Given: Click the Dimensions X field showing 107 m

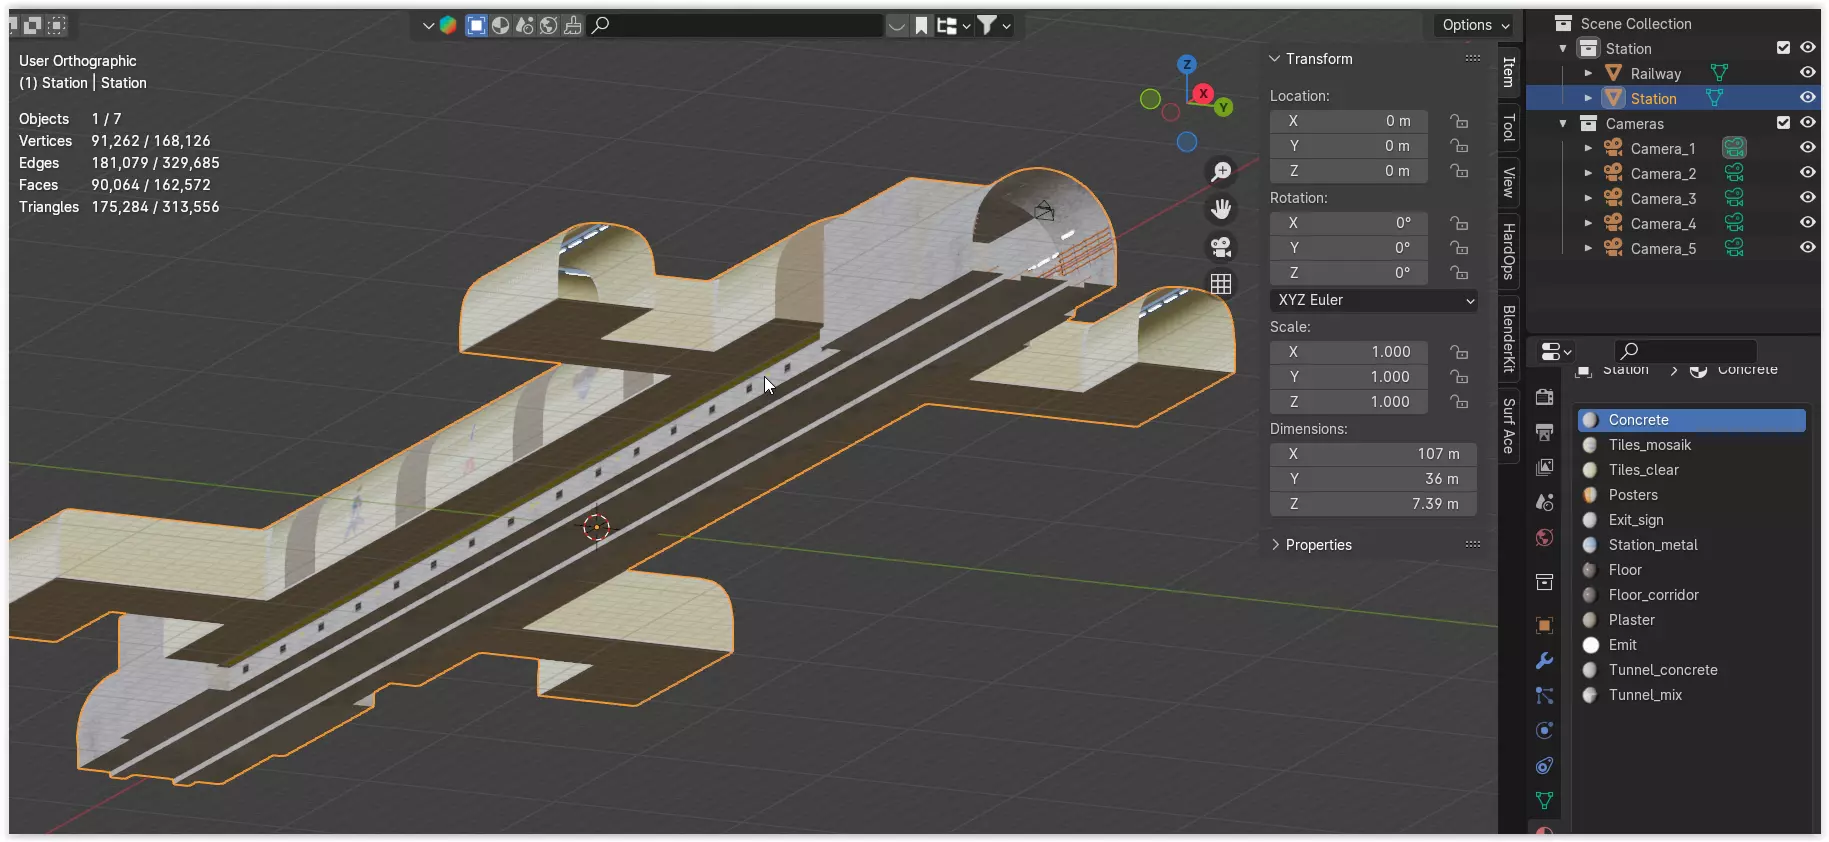Looking at the screenshot, I should 1373,454.
